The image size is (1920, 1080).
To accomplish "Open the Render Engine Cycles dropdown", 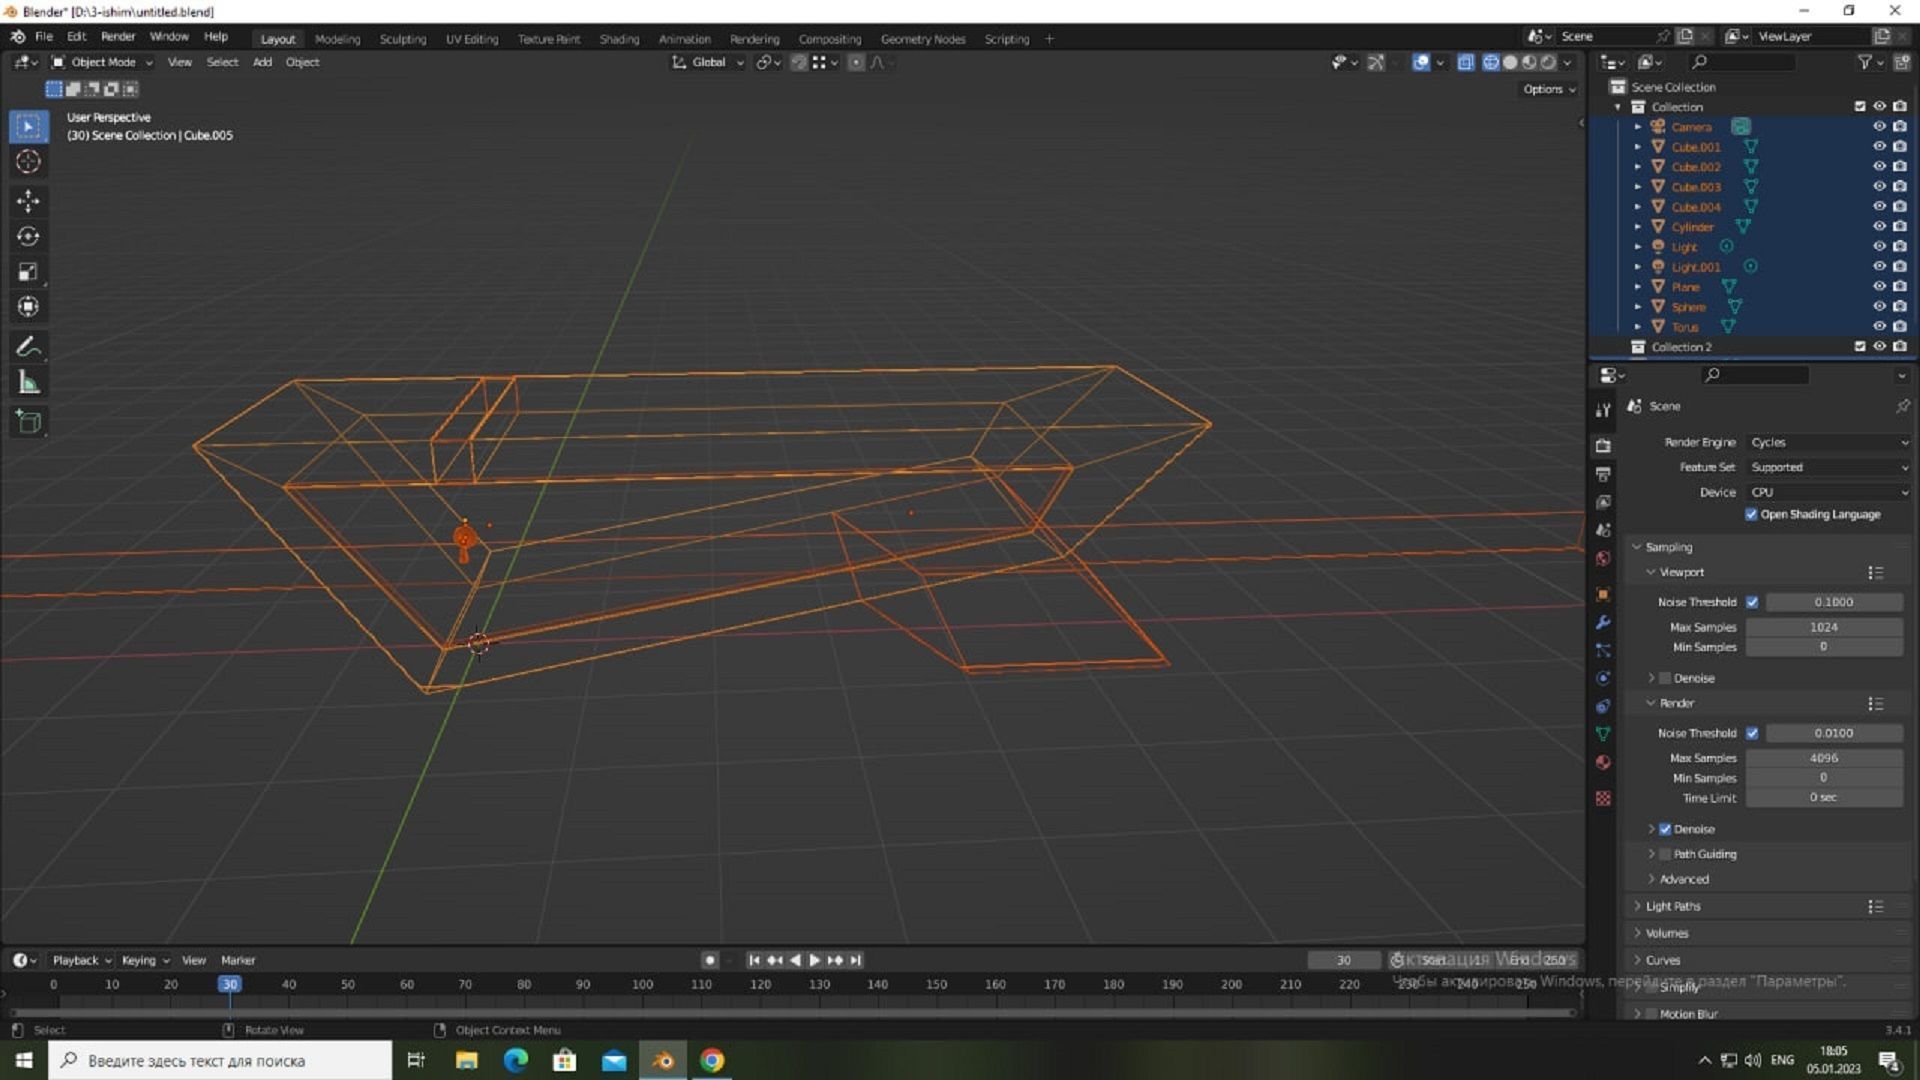I will [1828, 442].
